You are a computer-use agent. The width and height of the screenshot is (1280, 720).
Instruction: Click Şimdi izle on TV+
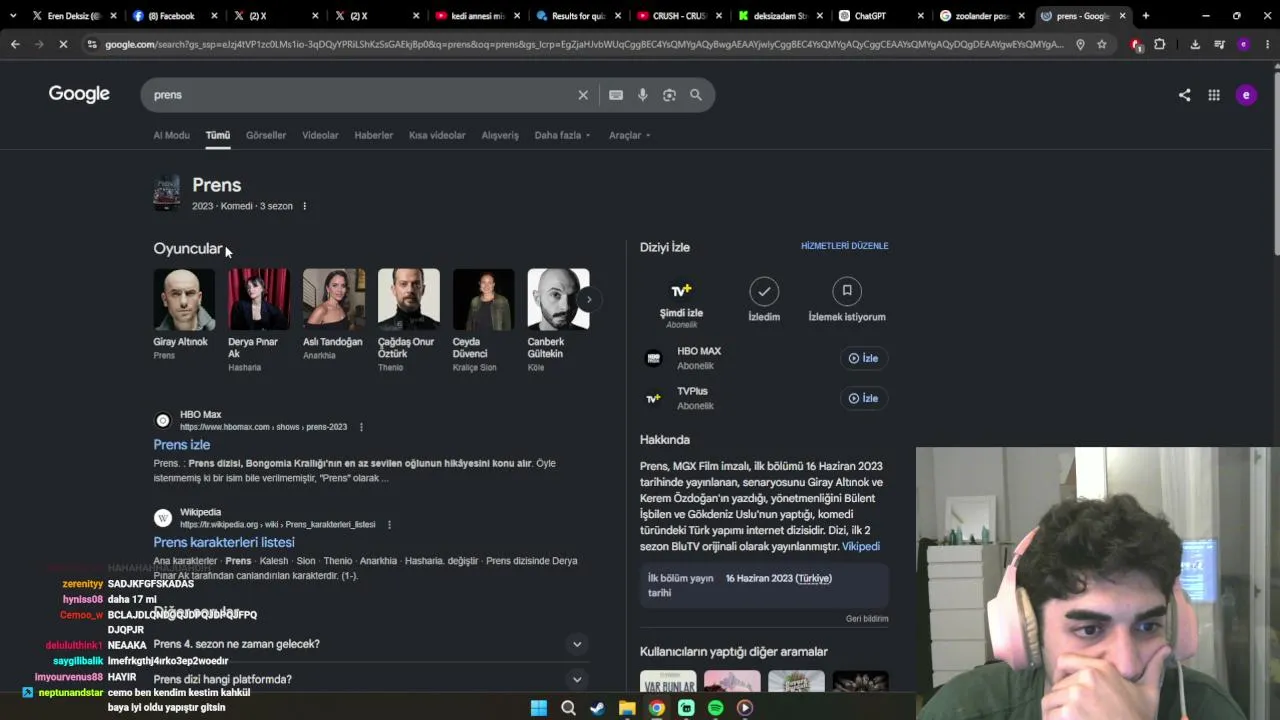tap(681, 302)
